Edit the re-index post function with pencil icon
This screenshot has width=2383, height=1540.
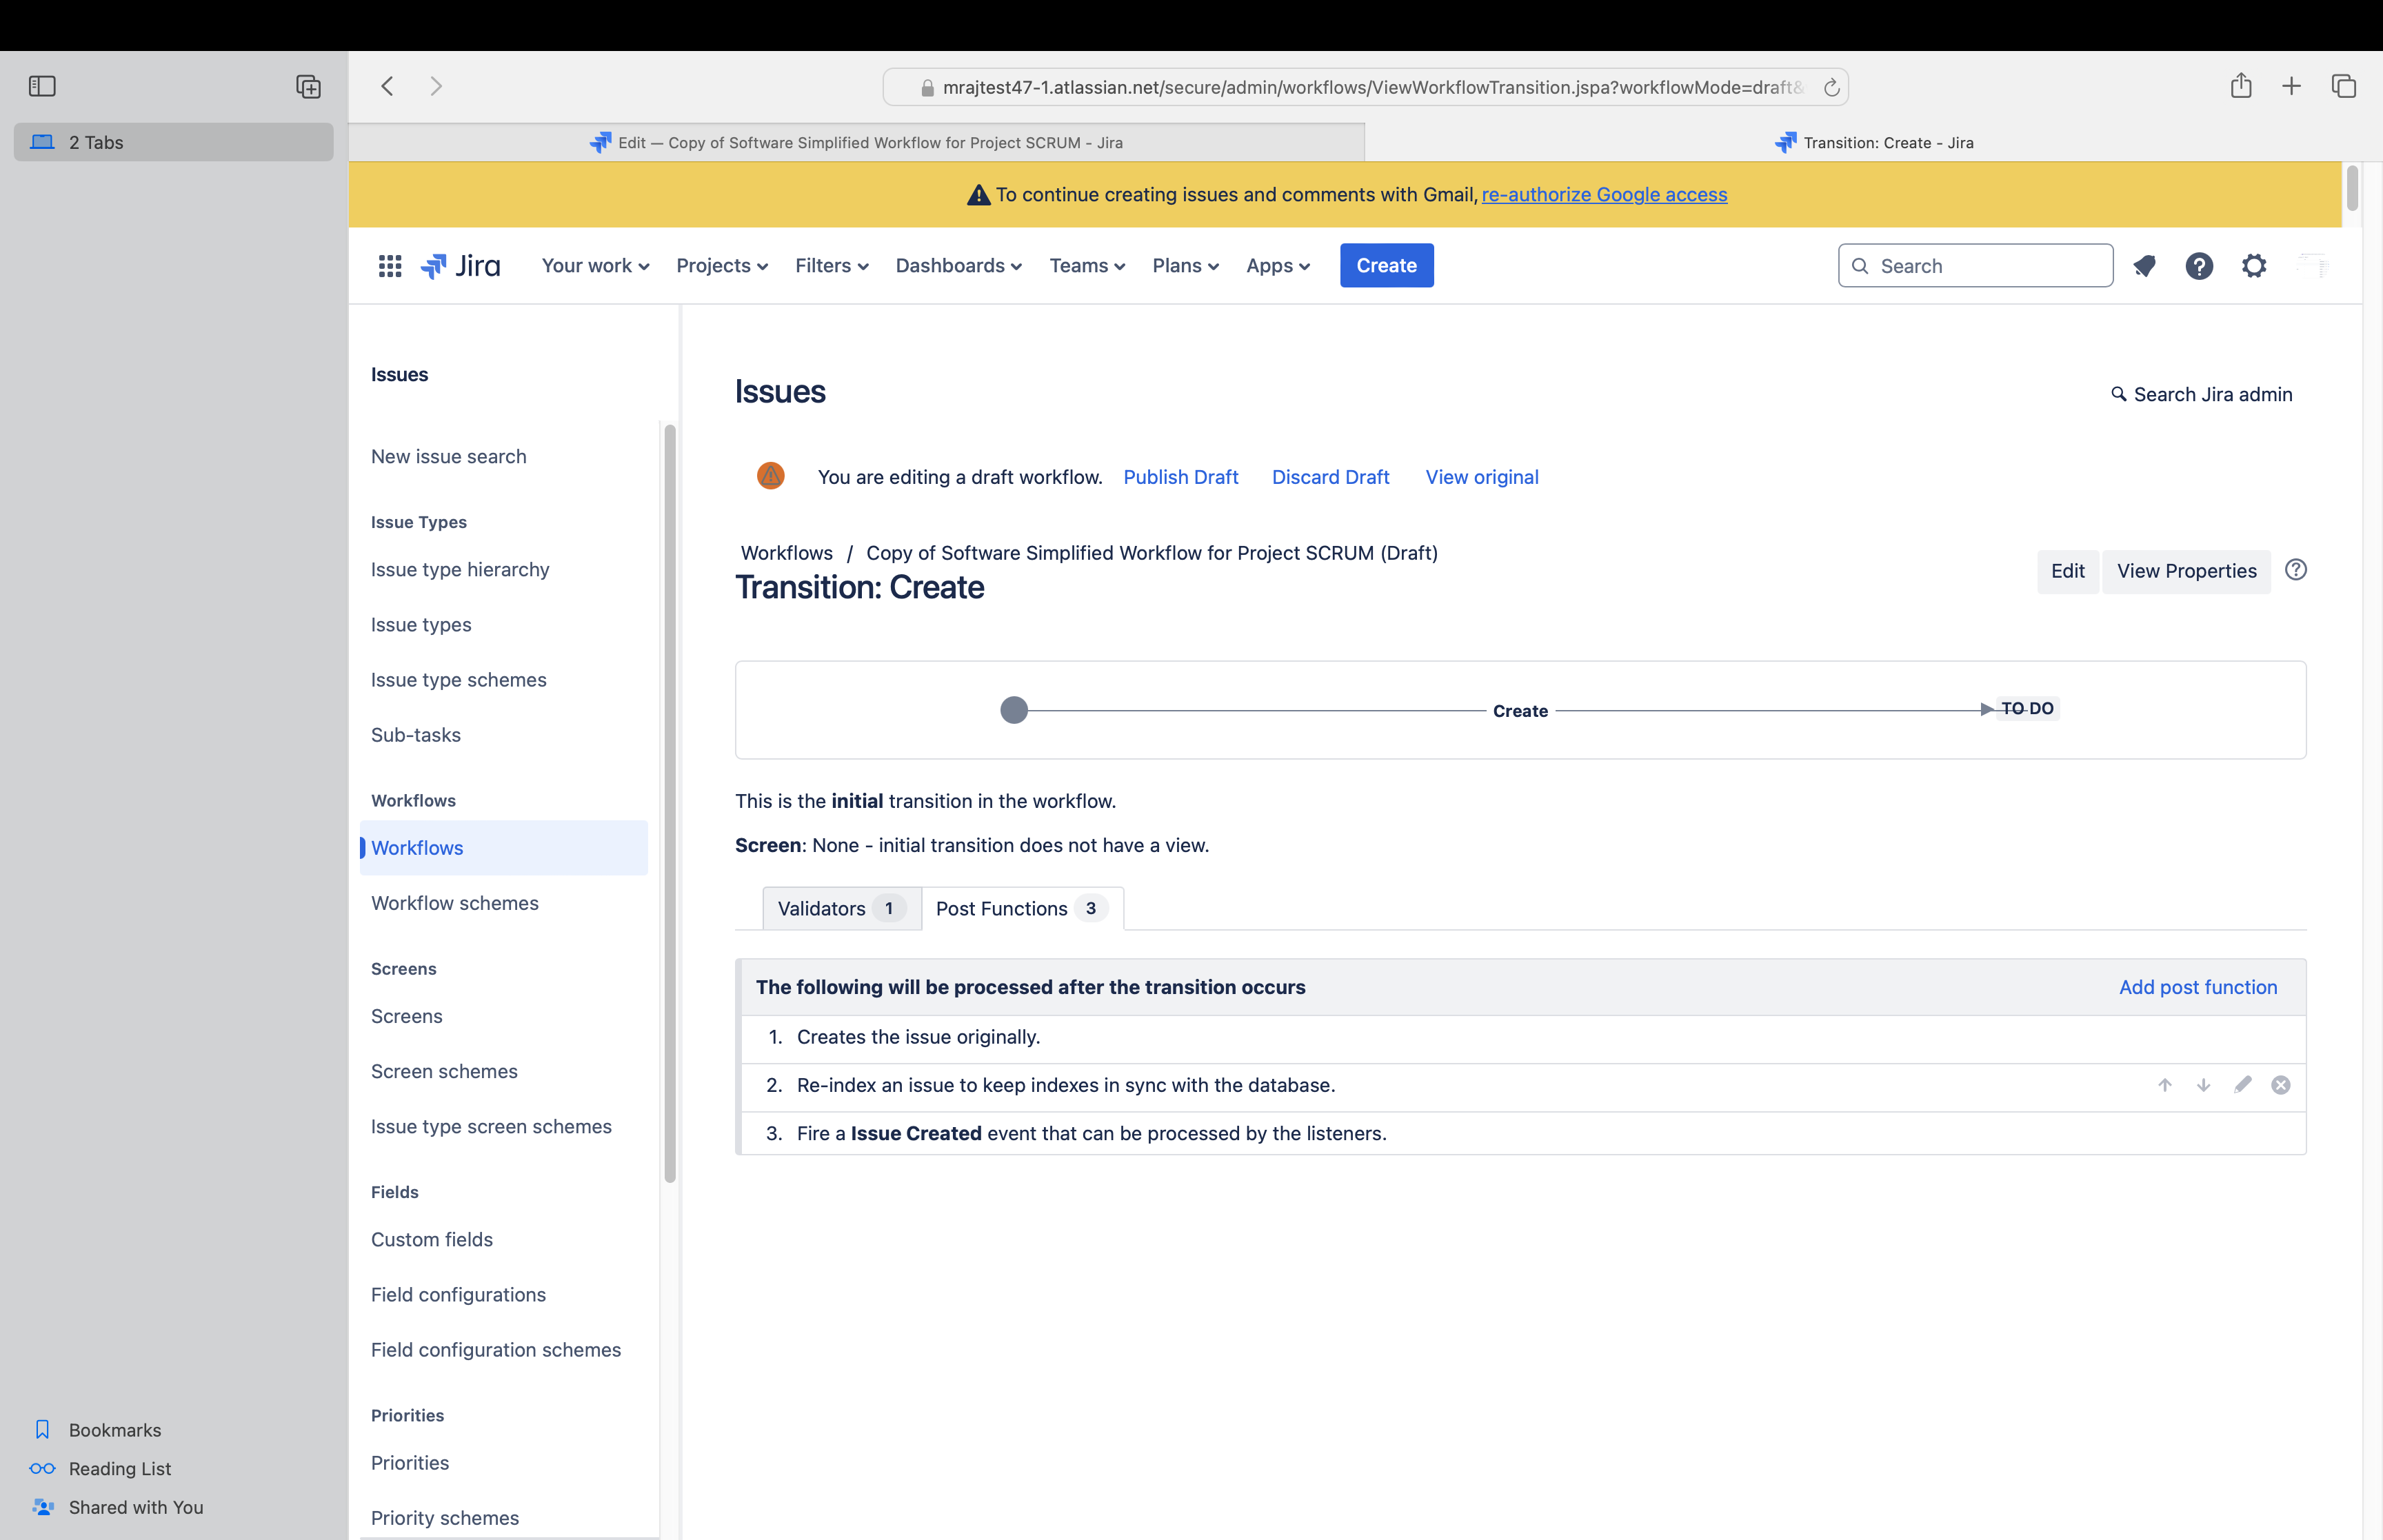tap(2243, 1085)
